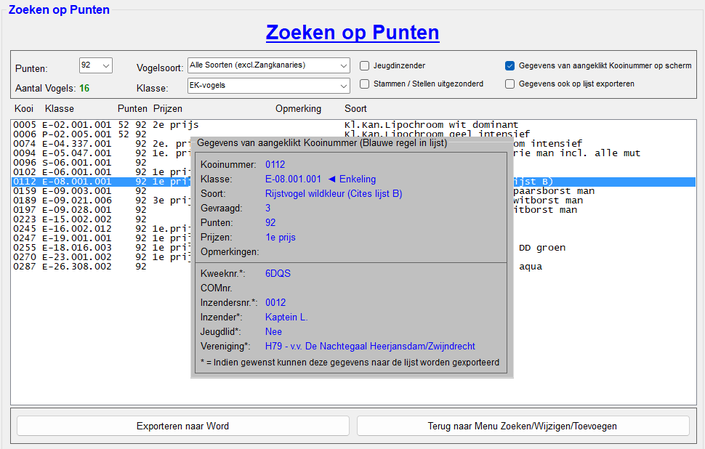Select list row for Kooi 0159

tap(100, 191)
